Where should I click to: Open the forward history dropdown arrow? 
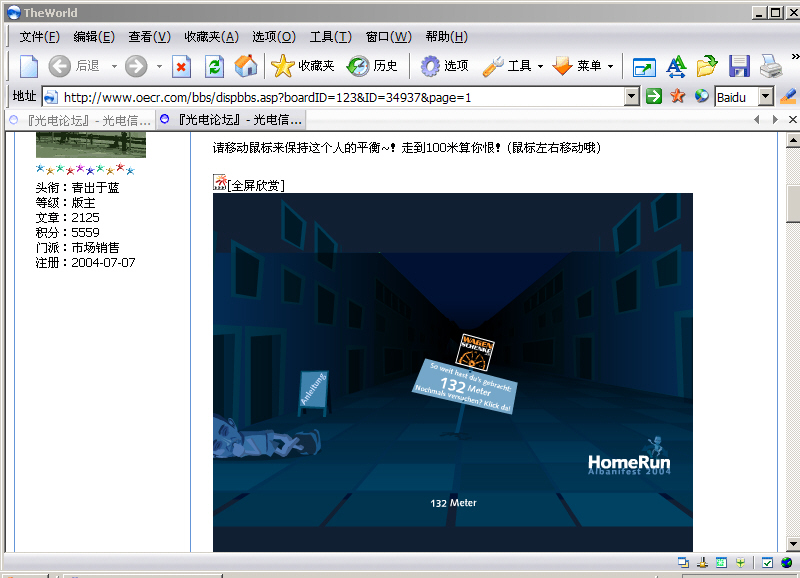159,66
